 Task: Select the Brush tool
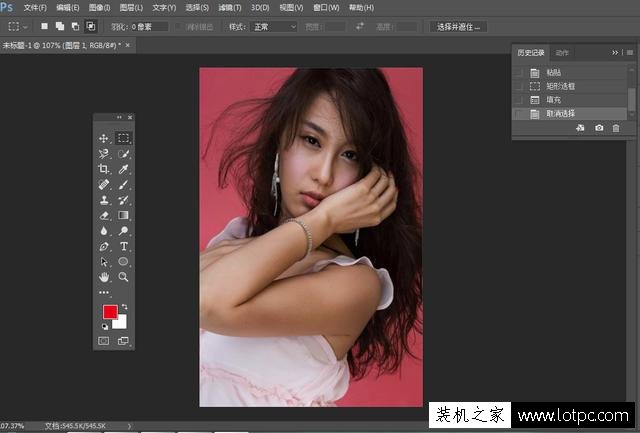[123, 184]
